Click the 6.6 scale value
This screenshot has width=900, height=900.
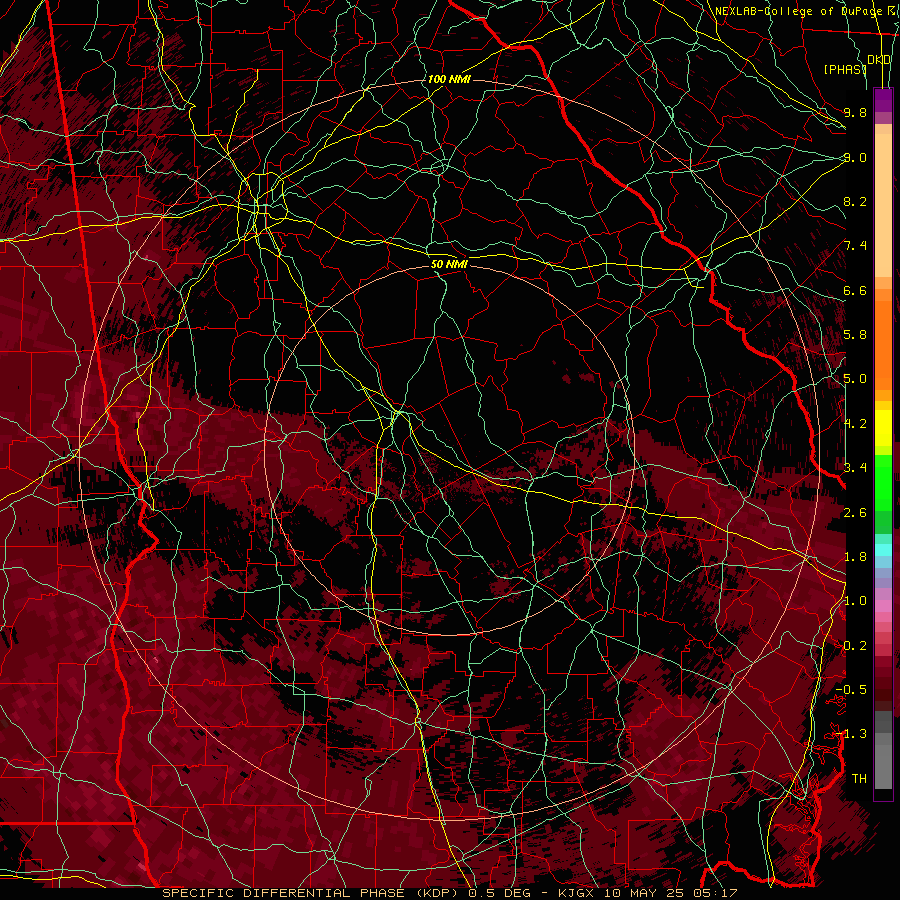[855, 290]
